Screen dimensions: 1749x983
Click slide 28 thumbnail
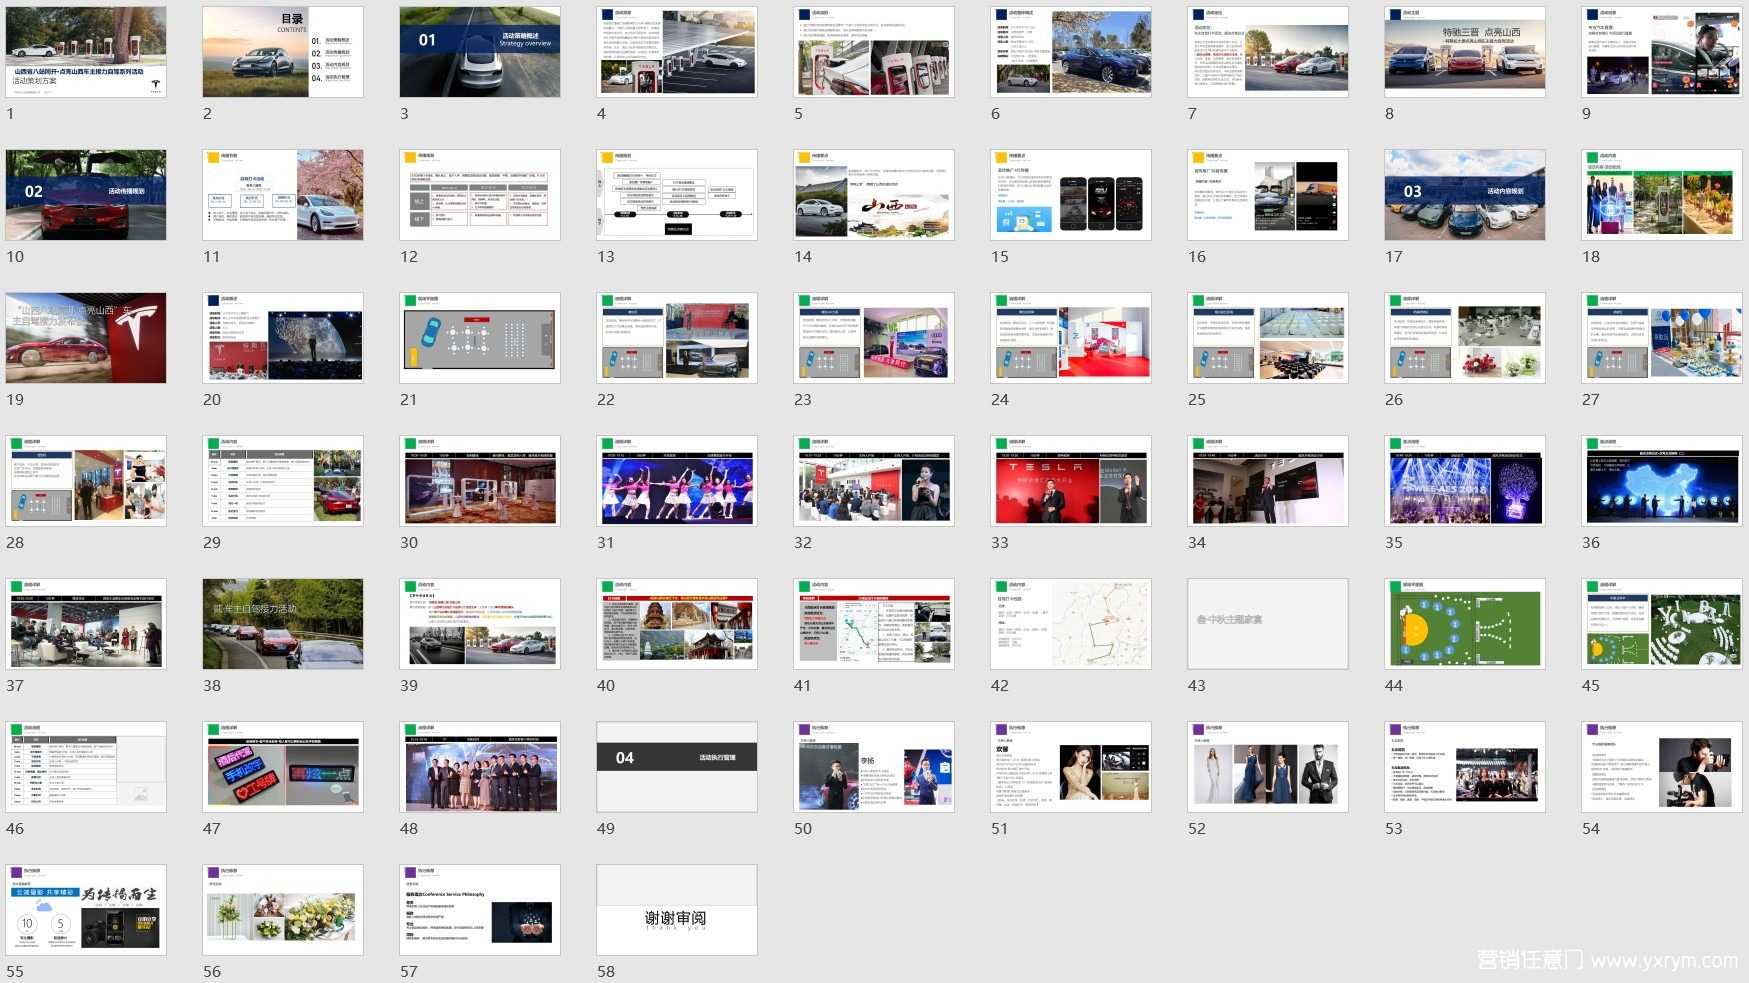(x=86, y=481)
